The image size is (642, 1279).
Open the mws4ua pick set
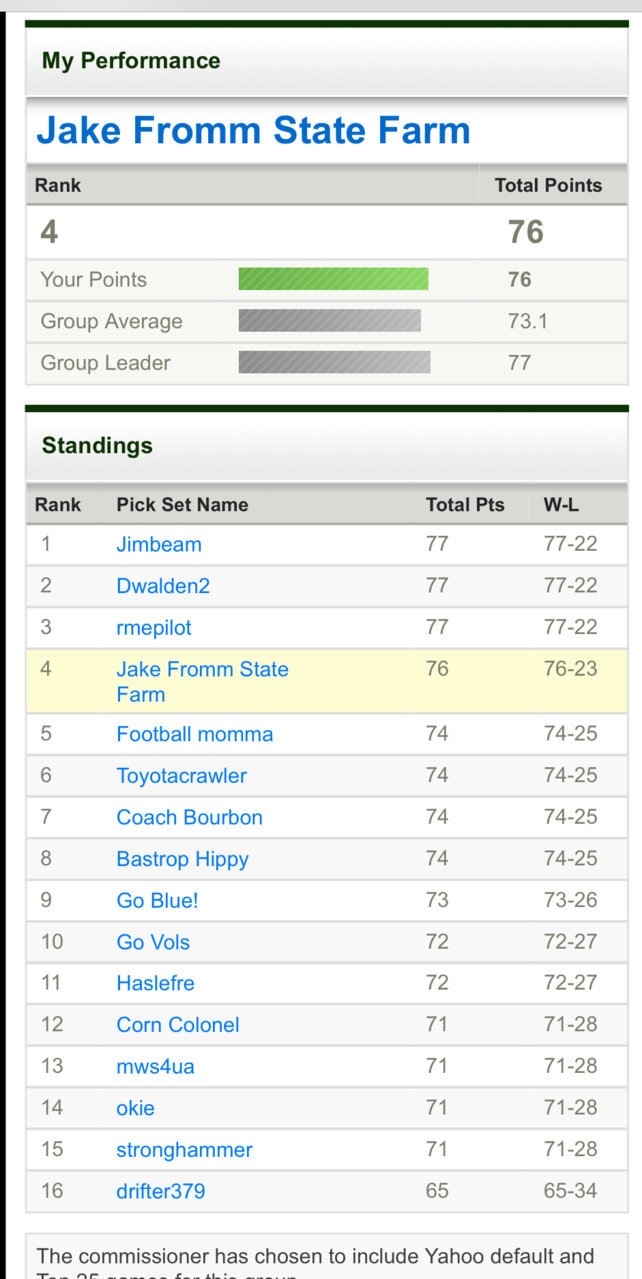[x=155, y=1066]
